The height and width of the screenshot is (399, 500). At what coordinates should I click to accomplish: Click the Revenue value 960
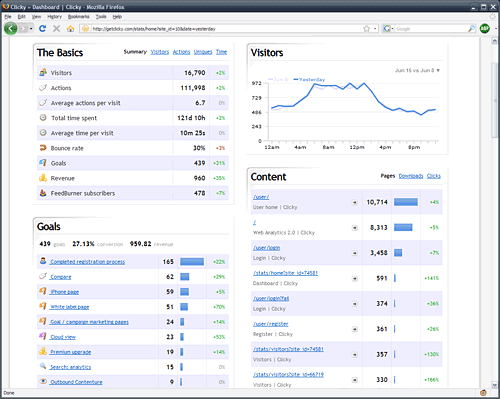[199, 178]
